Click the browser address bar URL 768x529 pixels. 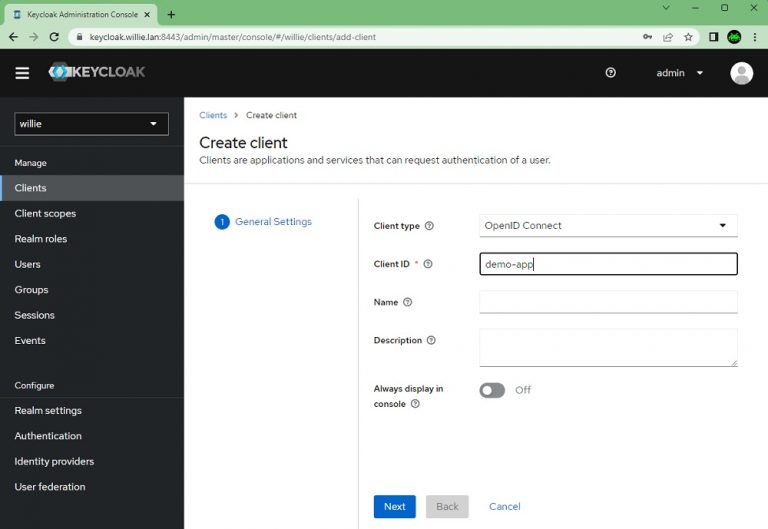click(x=233, y=37)
